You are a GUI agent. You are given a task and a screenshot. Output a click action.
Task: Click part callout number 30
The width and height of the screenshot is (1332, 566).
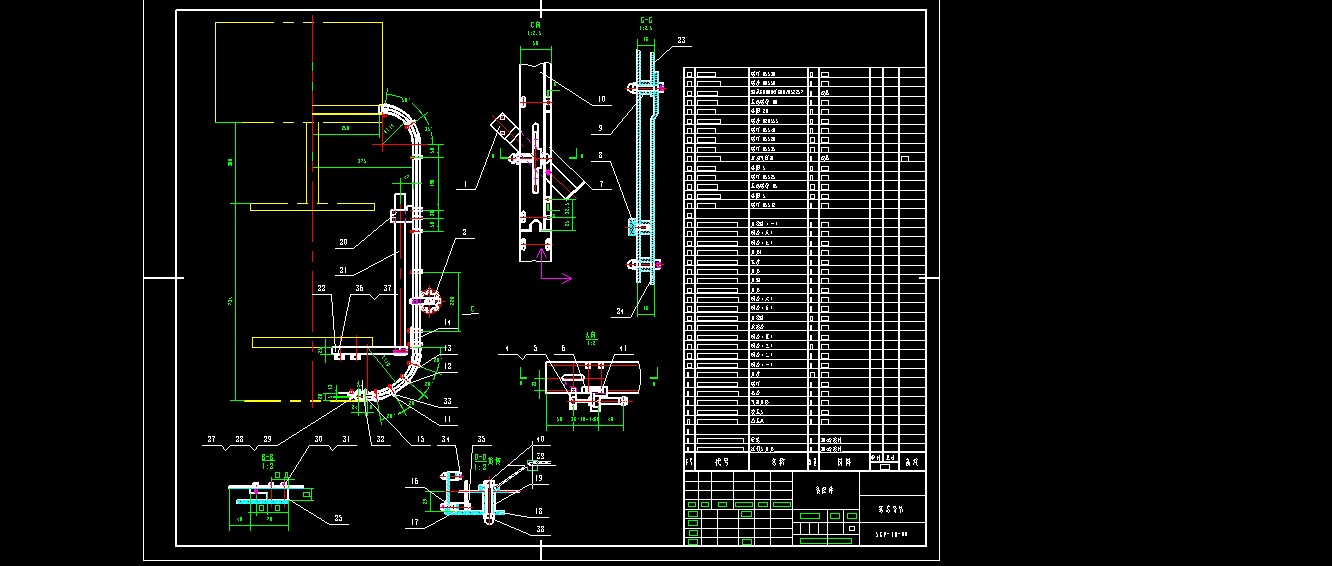pyautogui.click(x=318, y=439)
